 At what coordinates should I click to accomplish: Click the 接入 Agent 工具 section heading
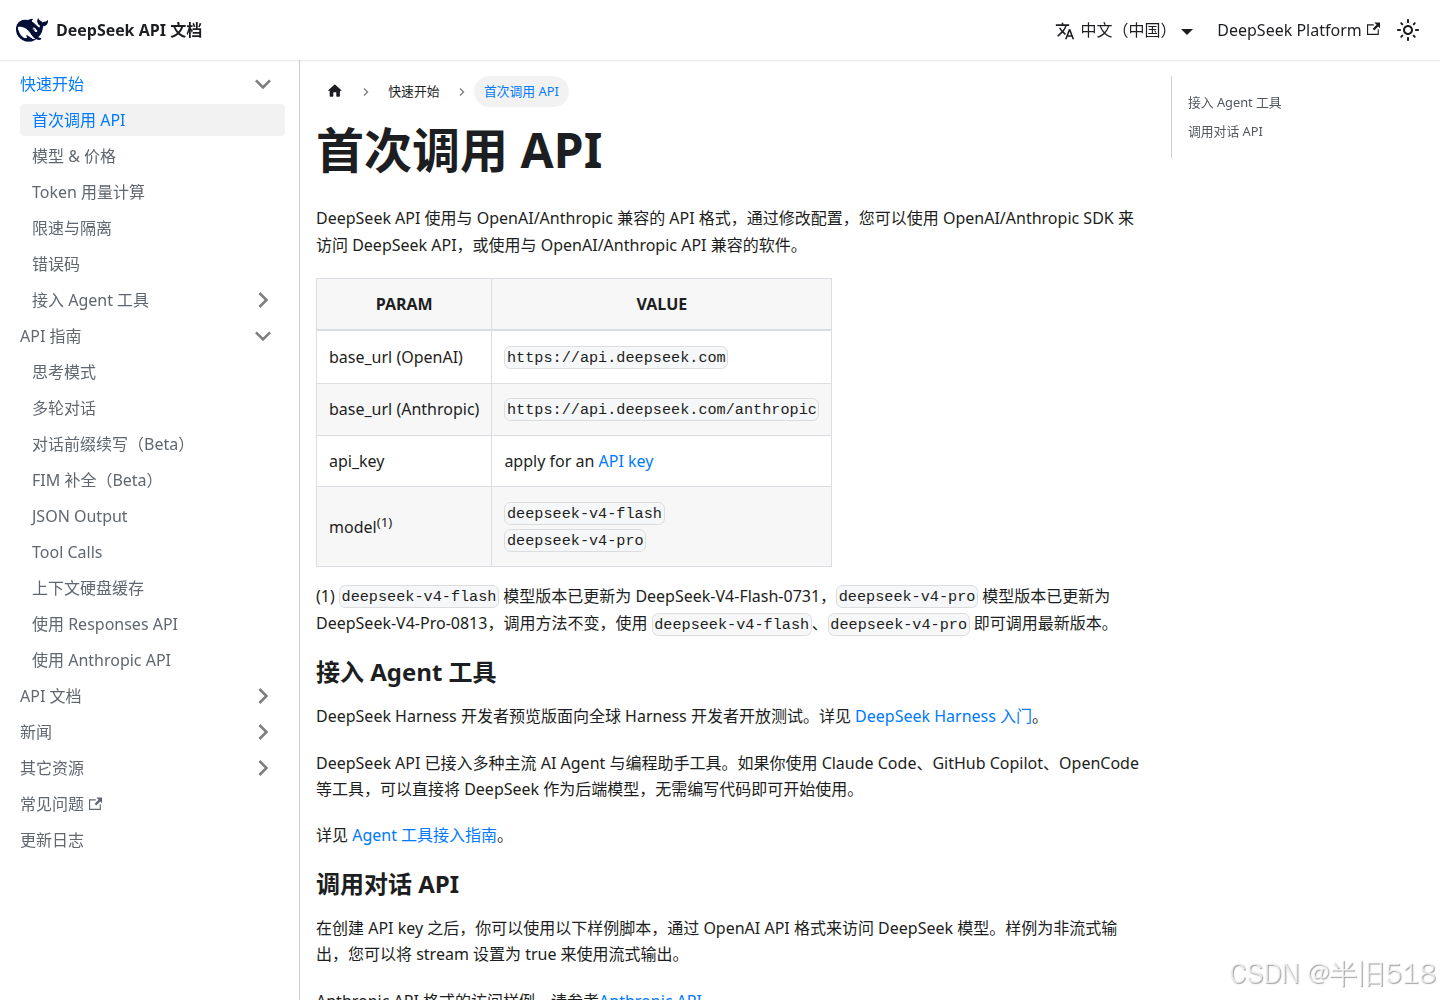pyautogui.click(x=406, y=673)
